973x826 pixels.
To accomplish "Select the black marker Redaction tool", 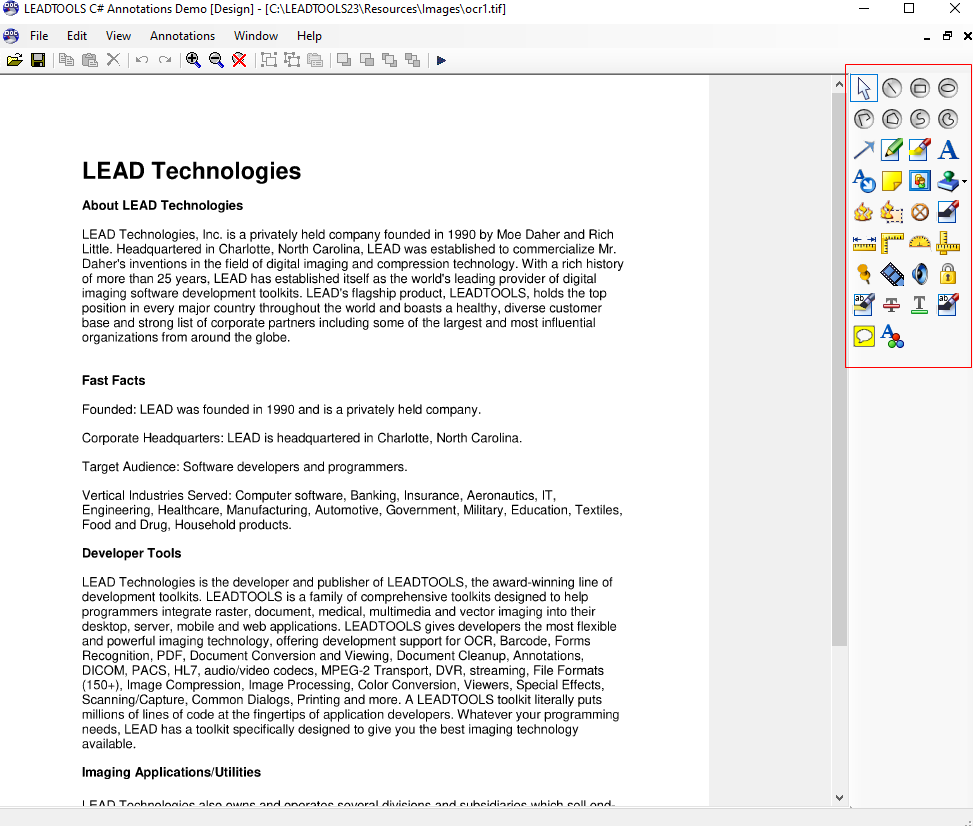I will (948, 212).
